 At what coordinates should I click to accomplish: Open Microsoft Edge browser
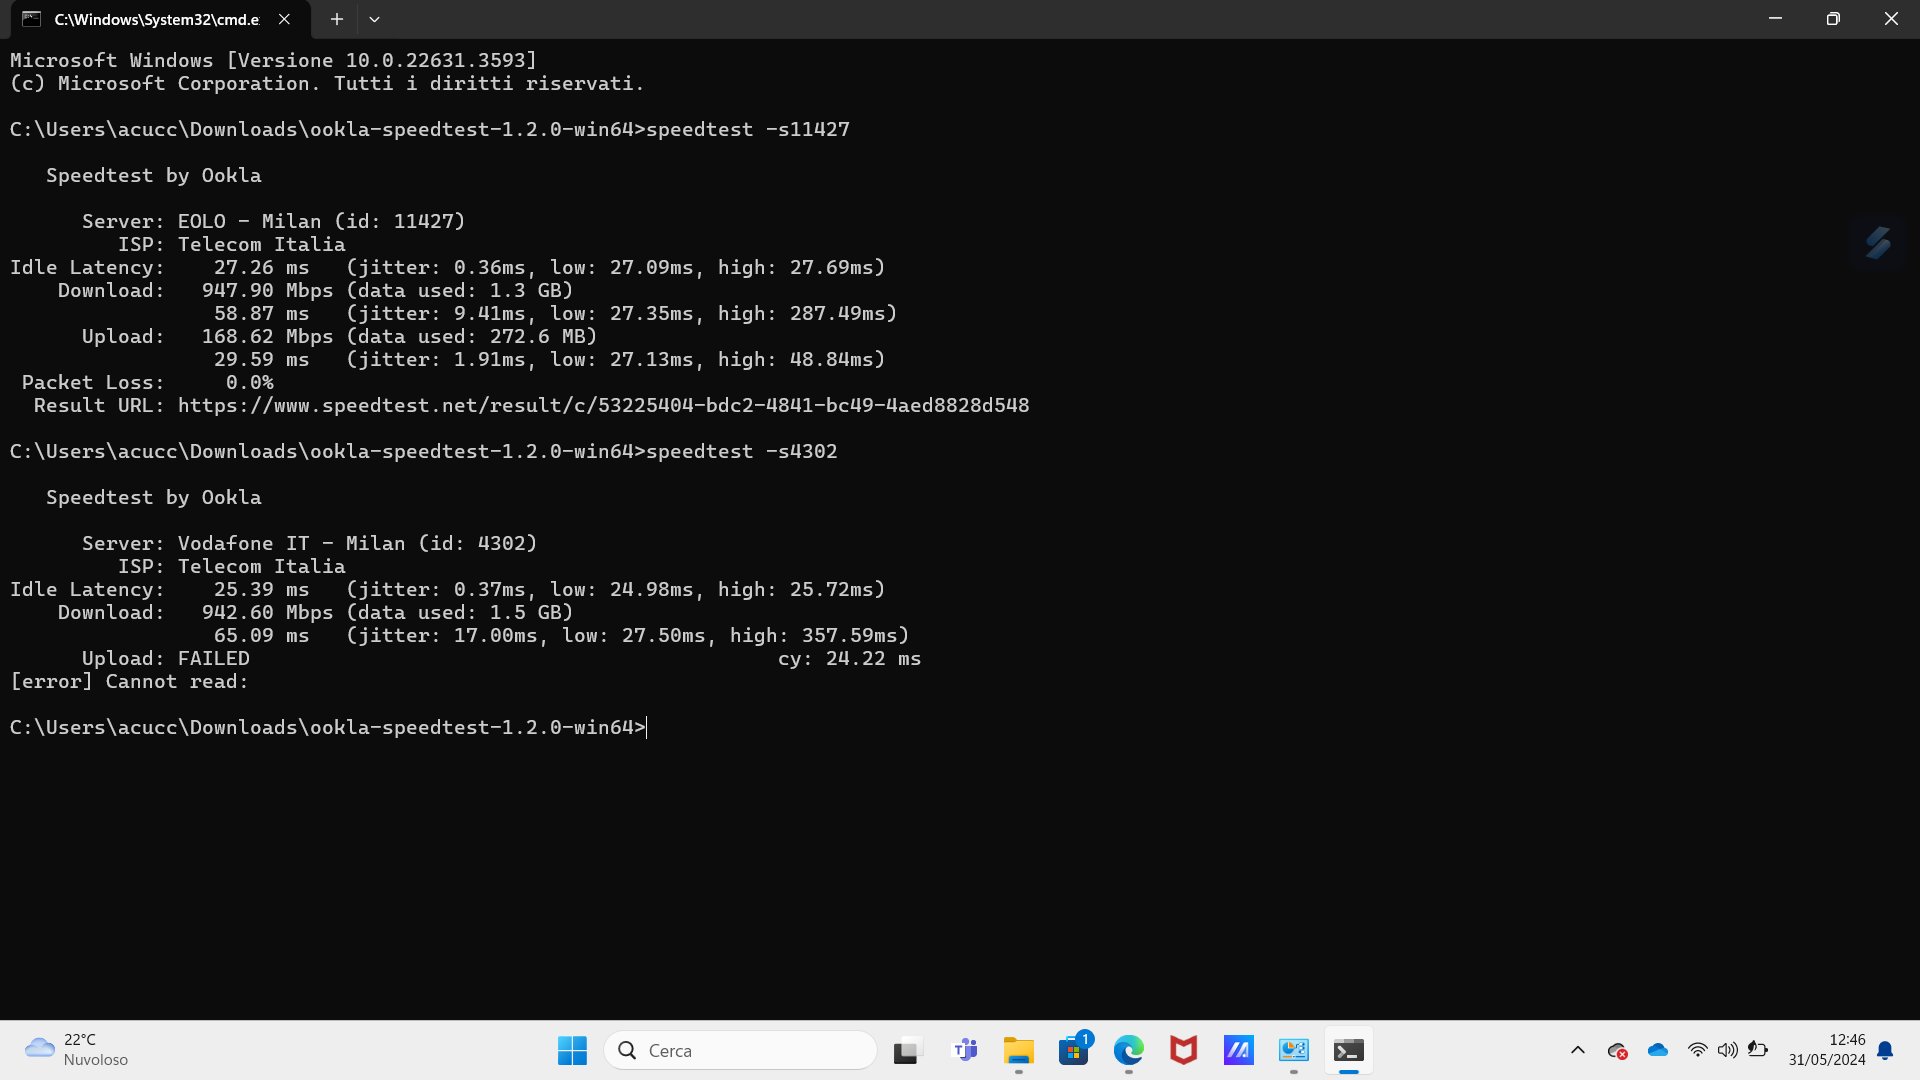(x=1129, y=1050)
